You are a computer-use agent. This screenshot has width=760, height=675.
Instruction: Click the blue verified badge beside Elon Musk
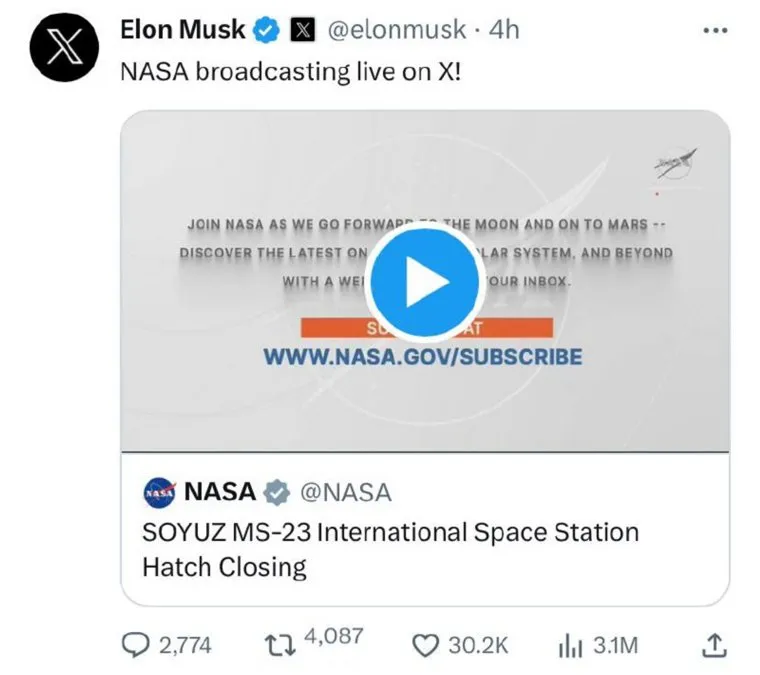coord(265,31)
